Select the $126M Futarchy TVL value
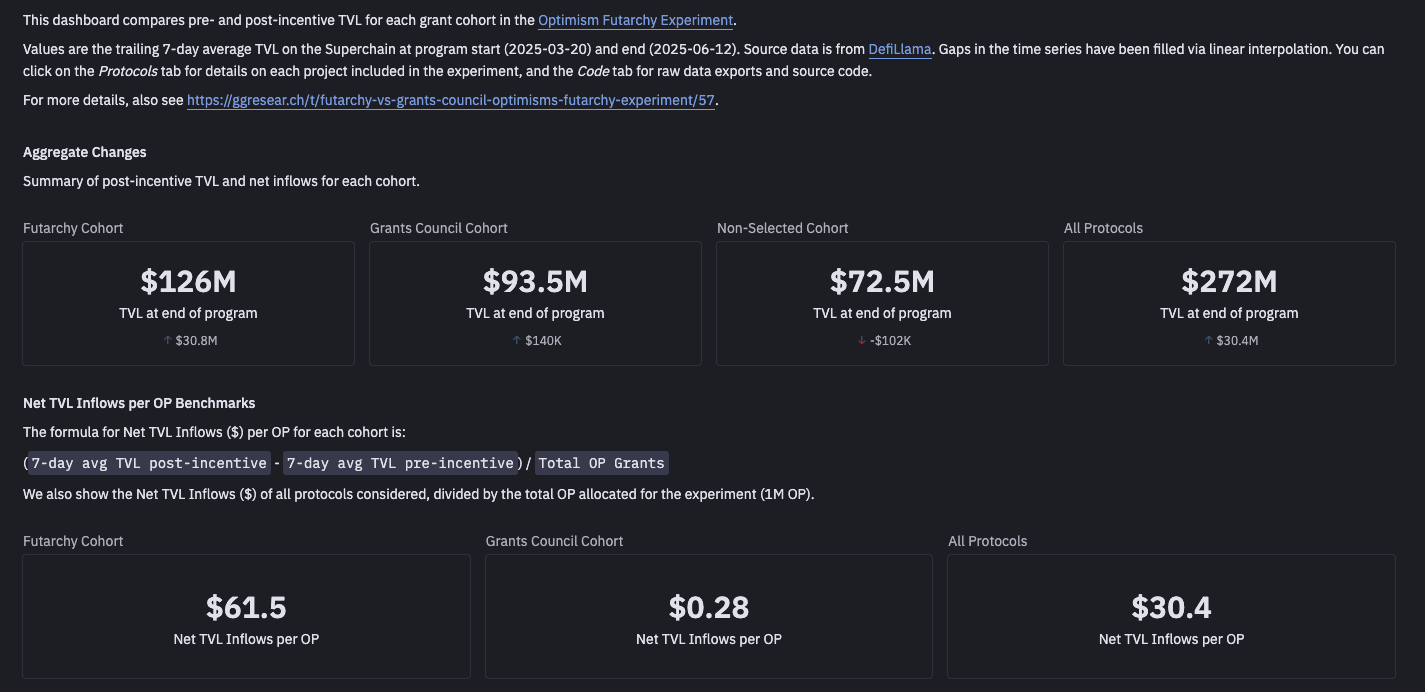Image resolution: width=1425 pixels, height=692 pixels. [x=188, y=282]
